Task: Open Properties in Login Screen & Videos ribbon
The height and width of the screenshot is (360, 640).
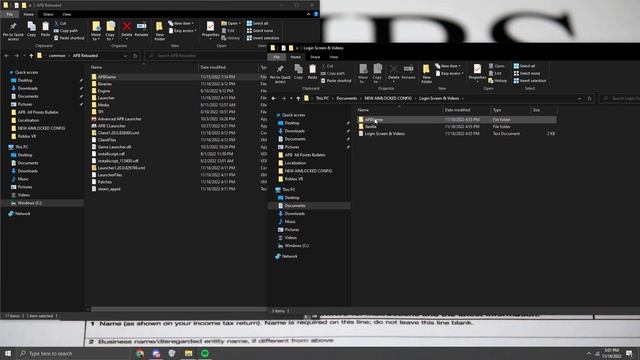Action: (477, 72)
